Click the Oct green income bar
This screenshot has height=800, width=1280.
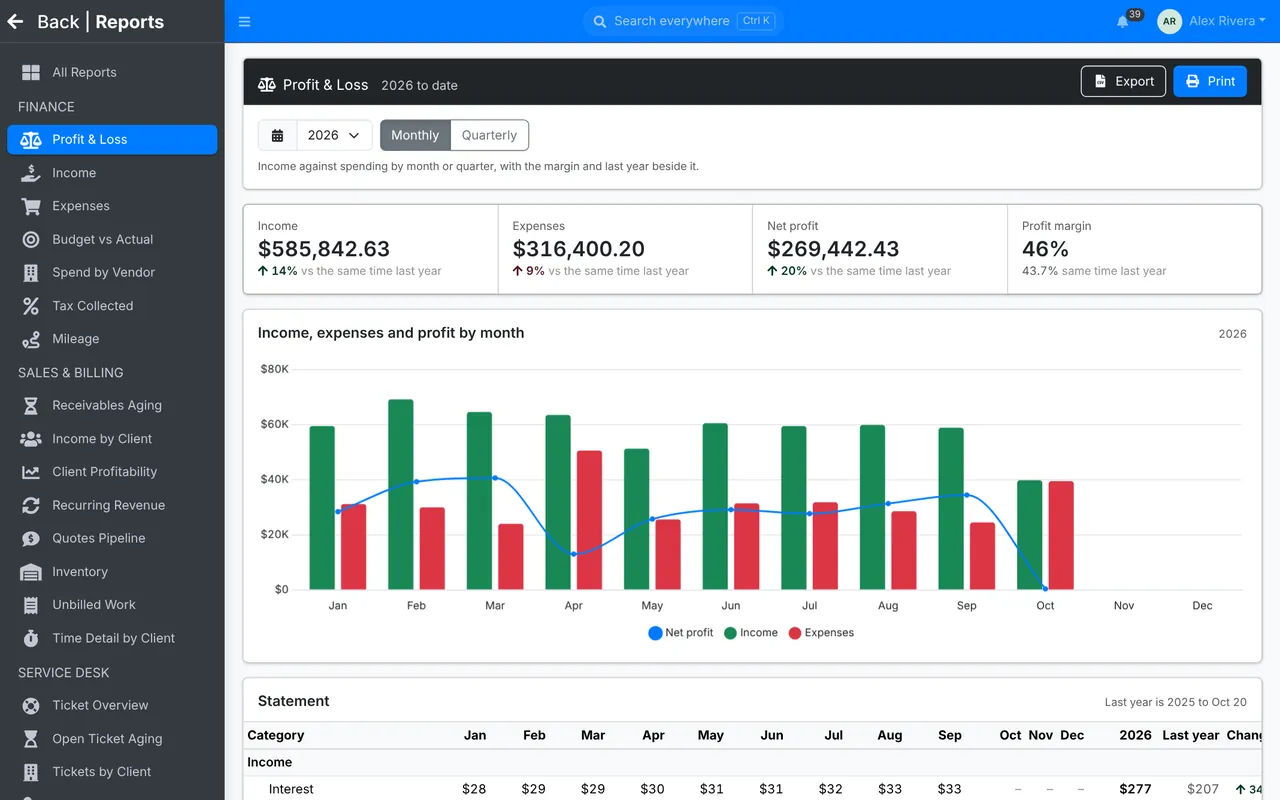(x=1030, y=535)
